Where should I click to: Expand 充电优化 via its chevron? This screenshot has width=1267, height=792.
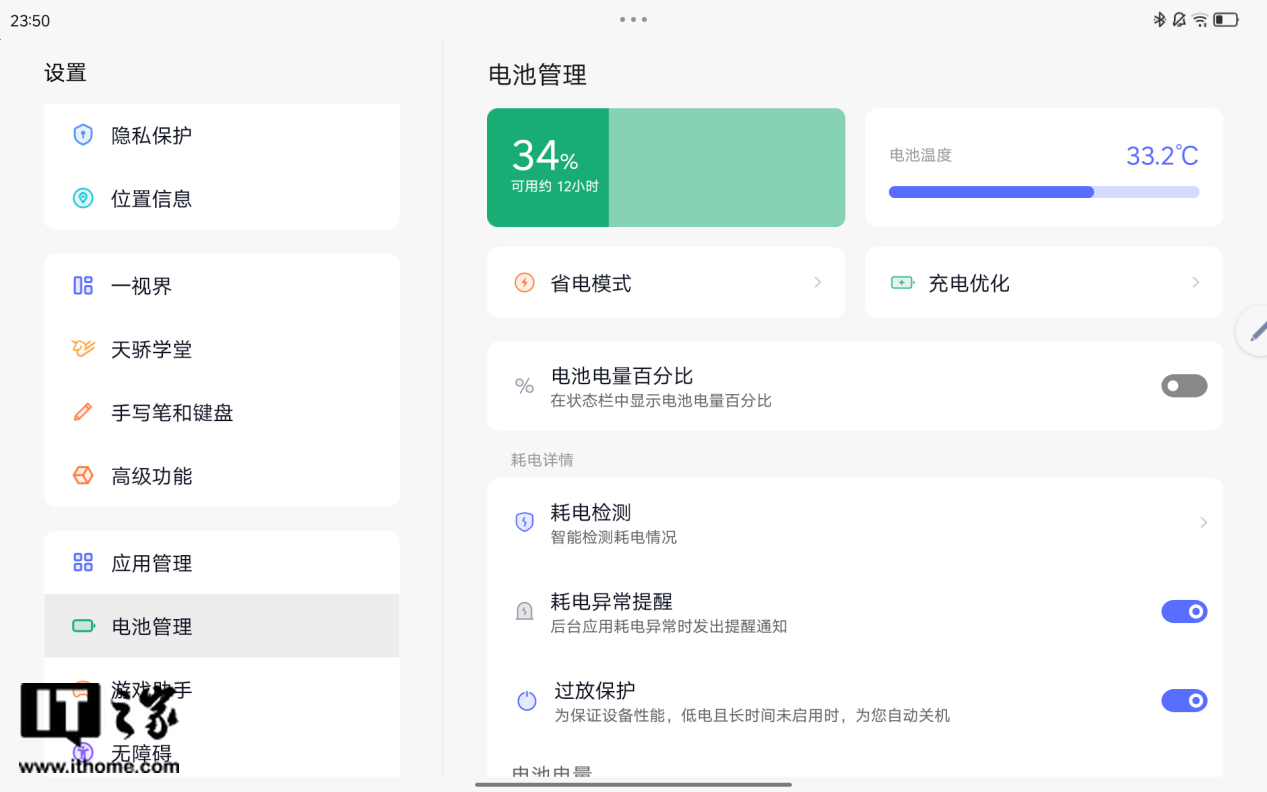[1196, 283]
